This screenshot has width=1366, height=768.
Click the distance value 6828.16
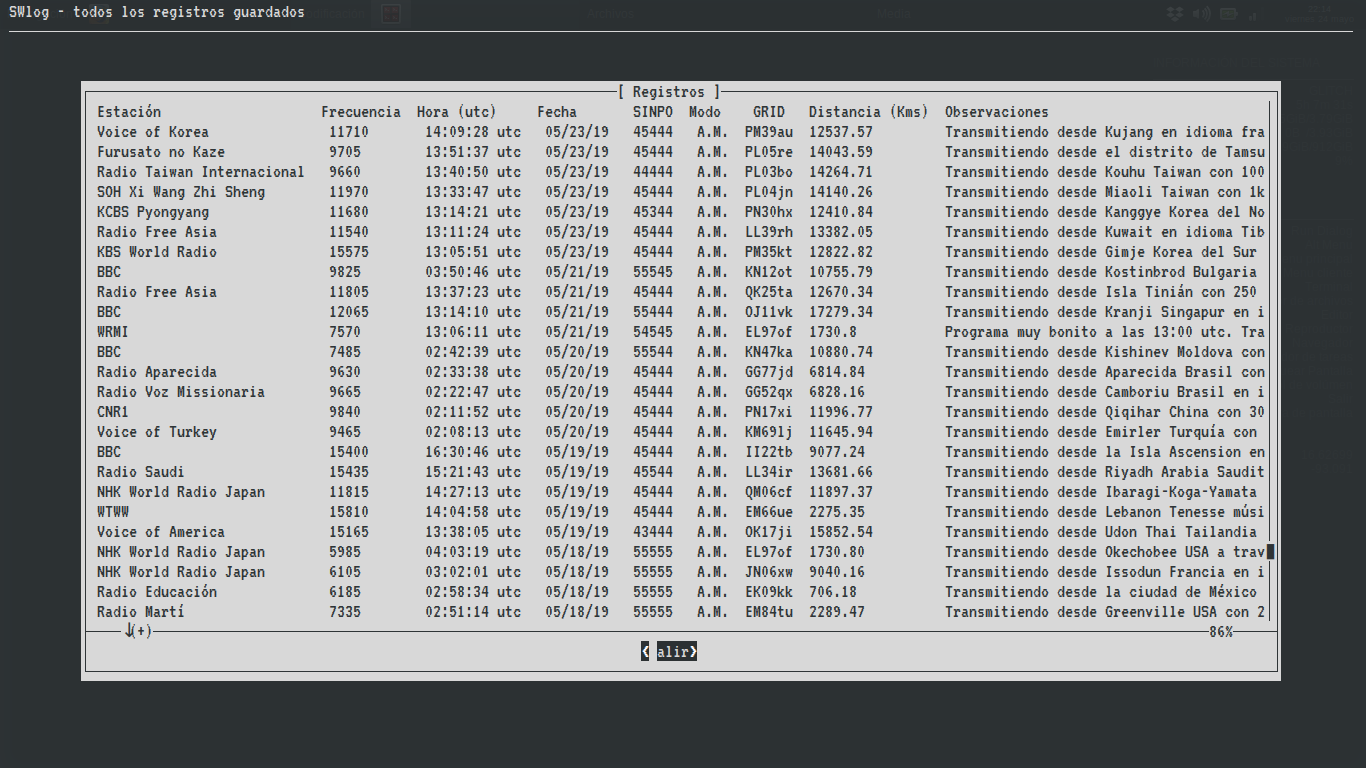(x=837, y=392)
